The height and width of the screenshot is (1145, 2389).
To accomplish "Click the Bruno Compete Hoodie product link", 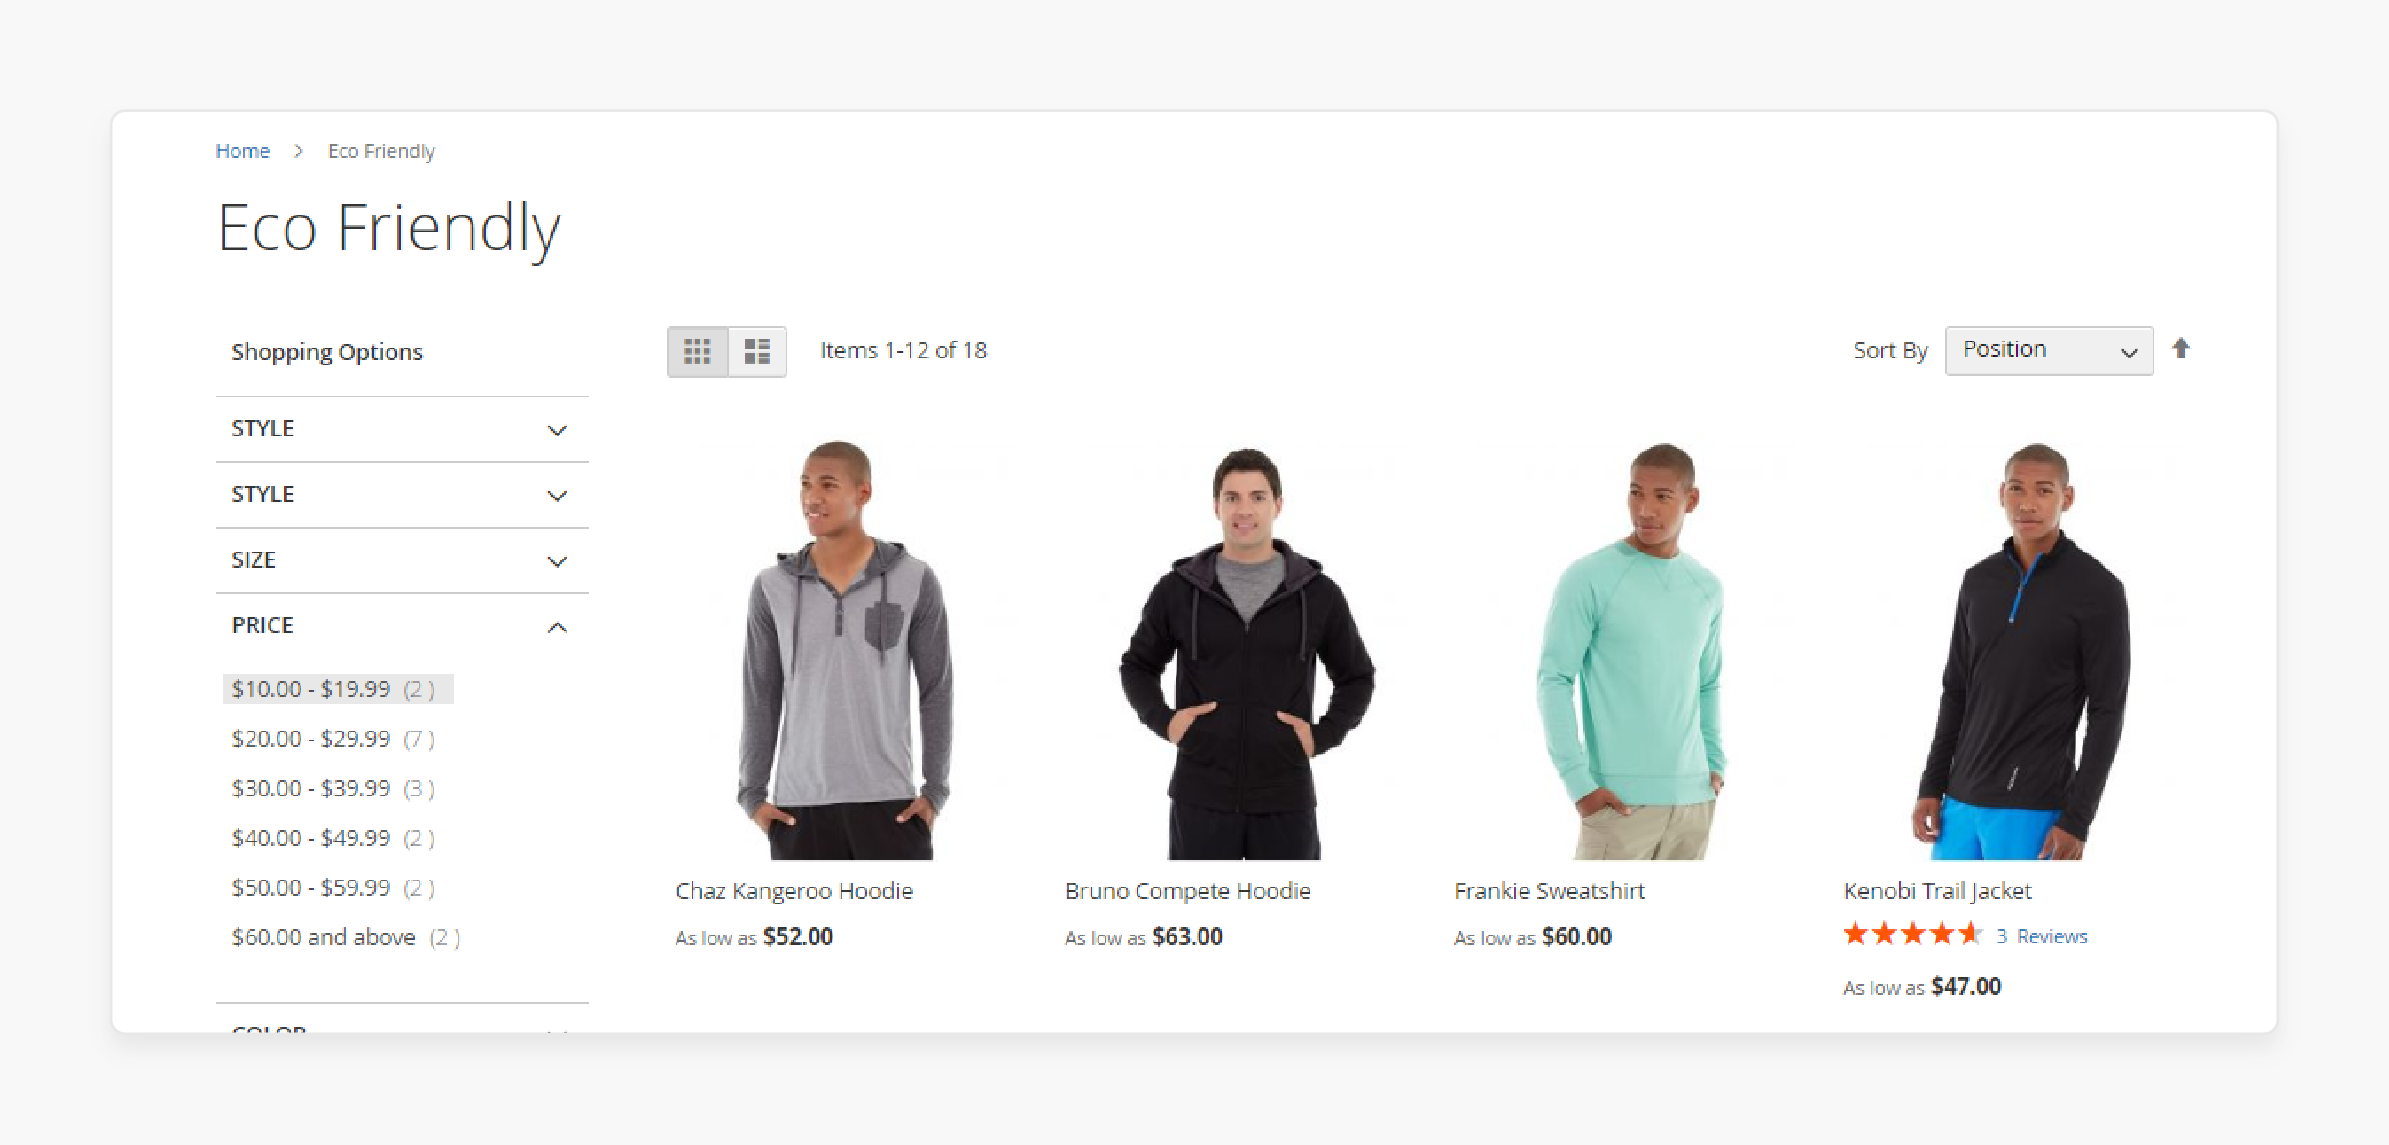I will tap(1188, 891).
